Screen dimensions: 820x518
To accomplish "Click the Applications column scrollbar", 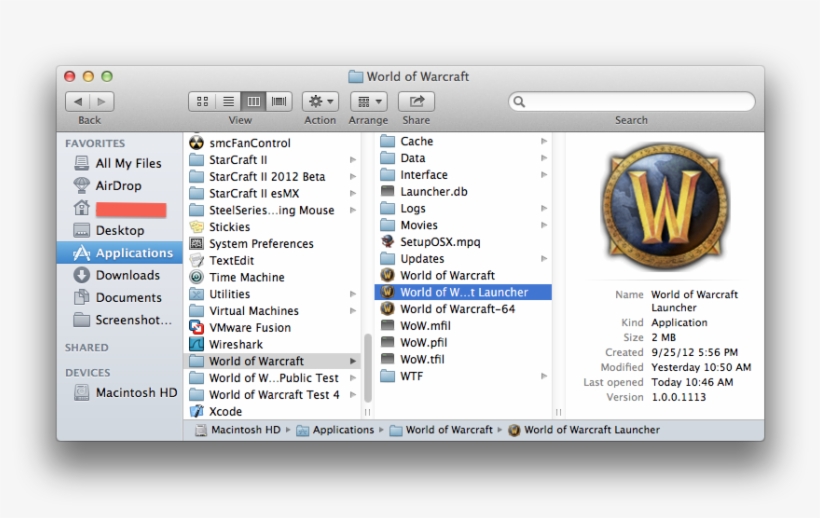I will (x=368, y=366).
